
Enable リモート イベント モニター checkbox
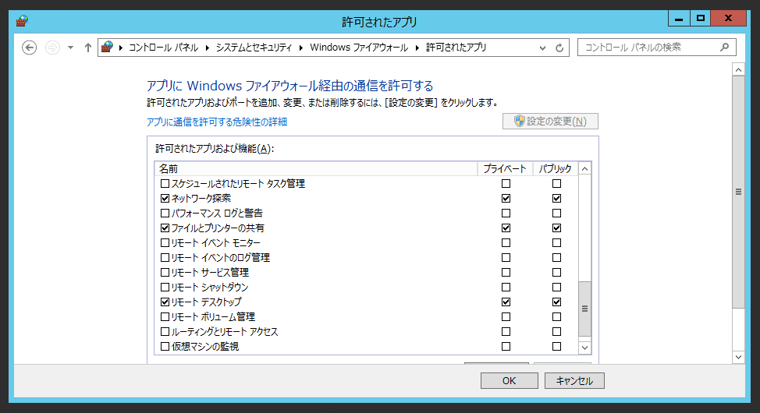coord(165,243)
